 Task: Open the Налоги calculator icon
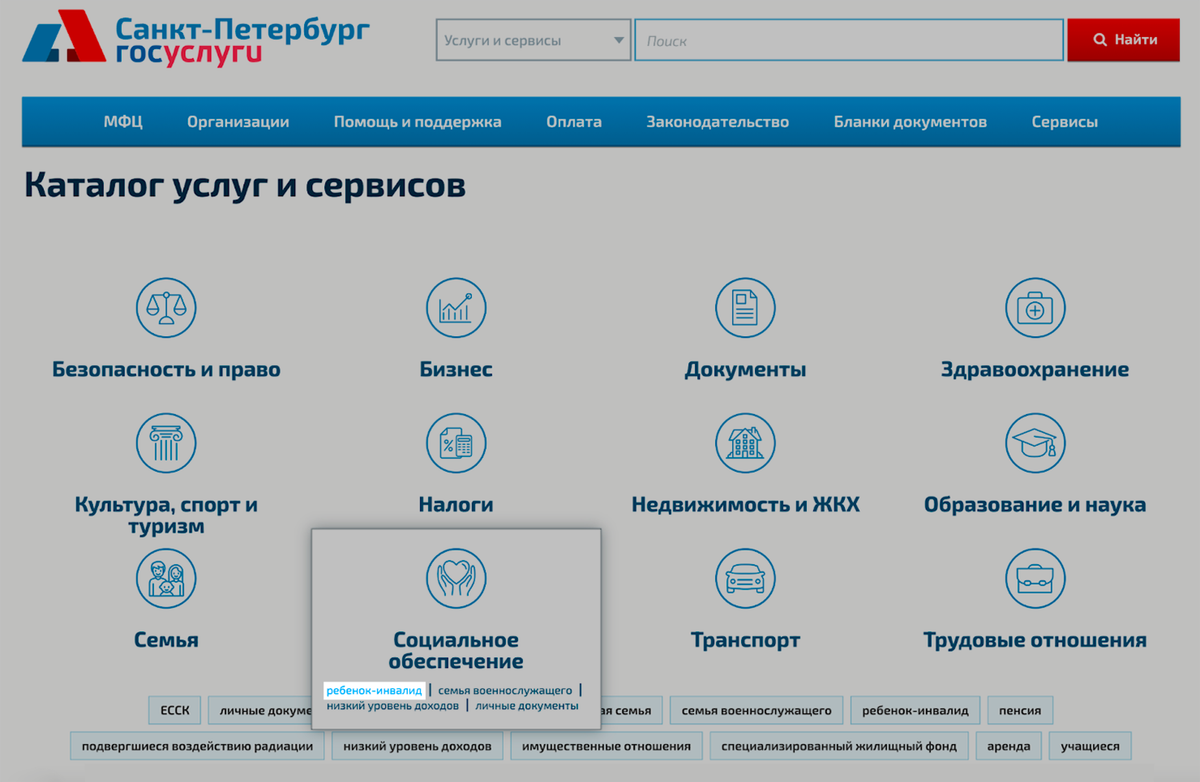[x=456, y=443]
